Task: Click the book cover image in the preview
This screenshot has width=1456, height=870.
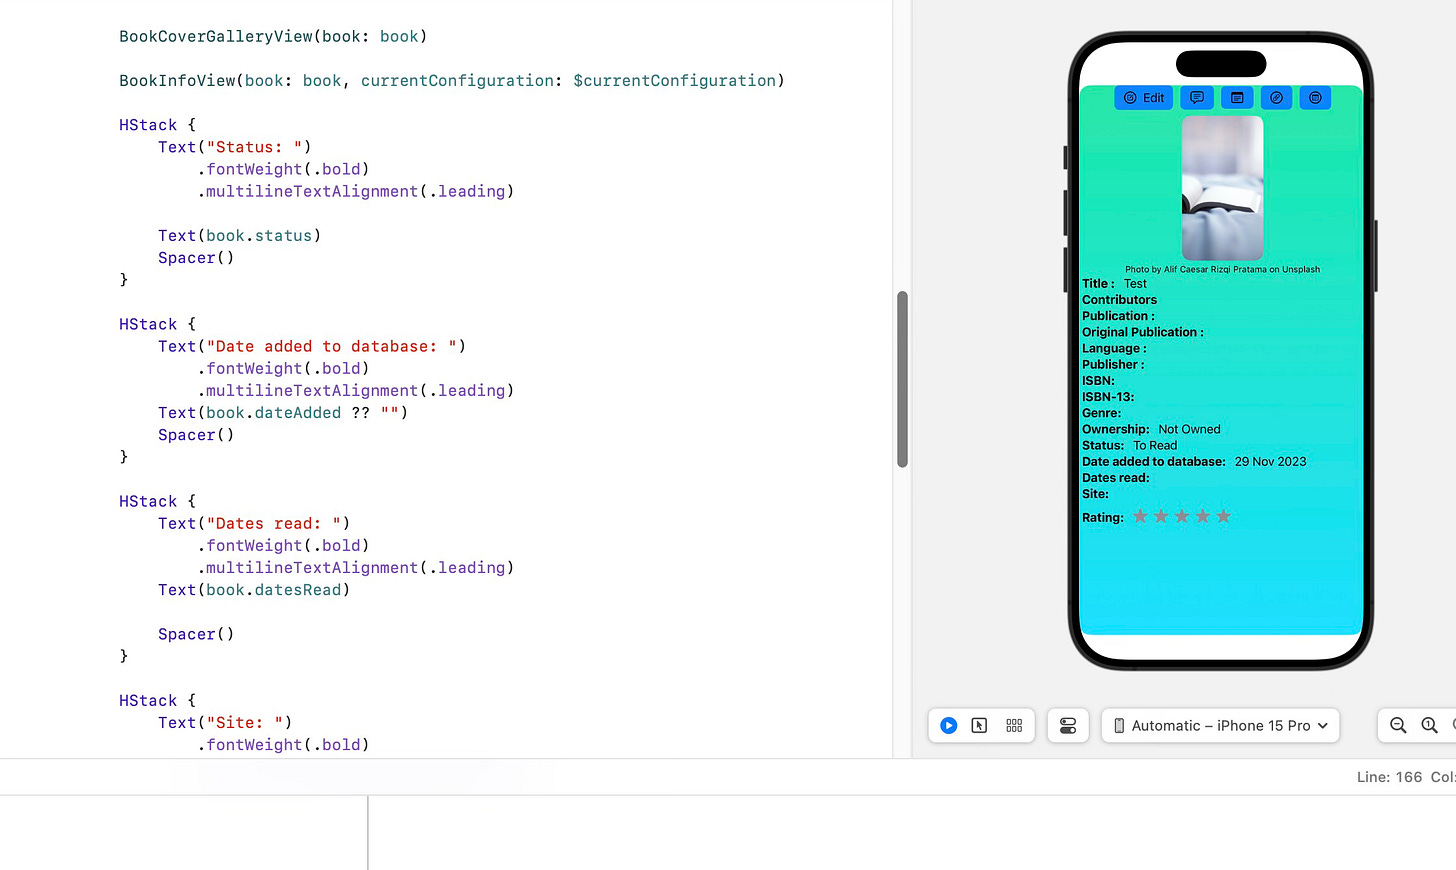Action: [1221, 188]
